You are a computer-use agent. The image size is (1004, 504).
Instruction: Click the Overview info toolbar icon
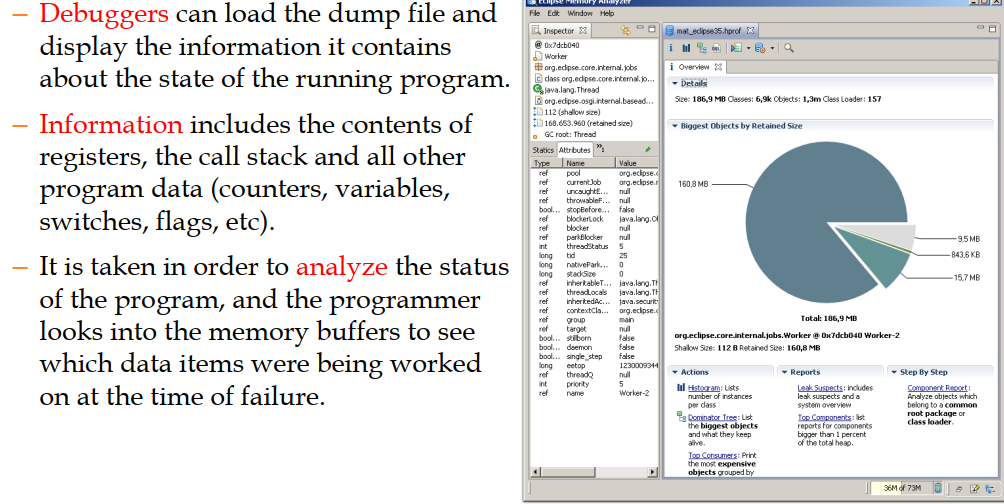(x=671, y=48)
